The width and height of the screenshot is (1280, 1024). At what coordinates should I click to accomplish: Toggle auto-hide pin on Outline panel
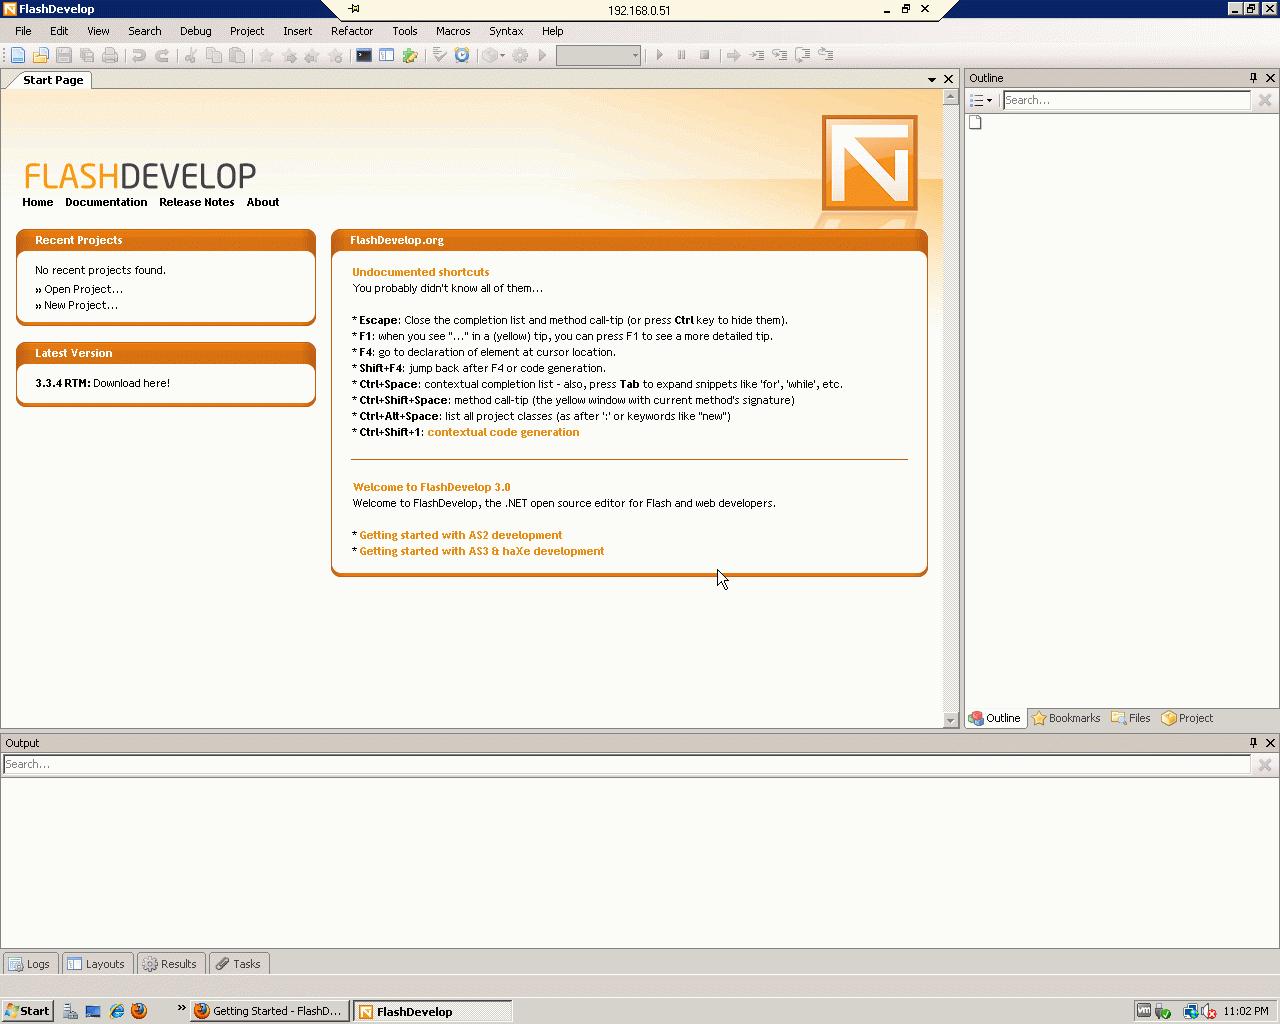pos(1253,78)
